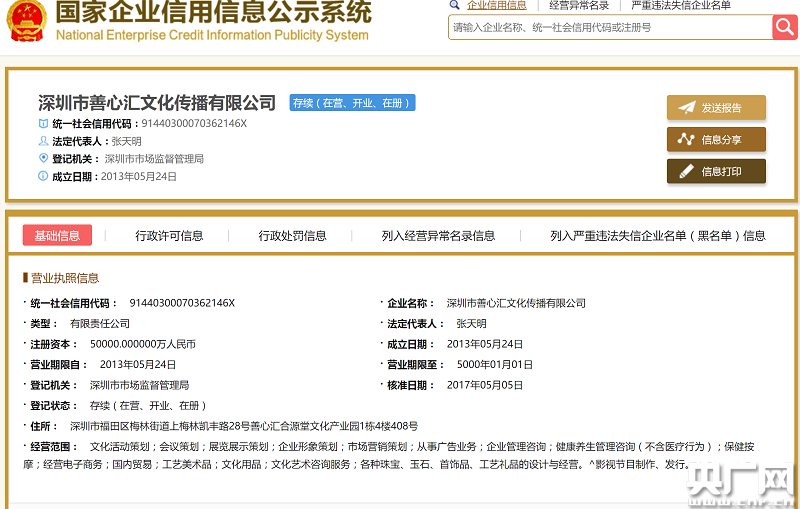Click the clock icon beside 成立日期
This screenshot has height=509, width=800.
43,176
